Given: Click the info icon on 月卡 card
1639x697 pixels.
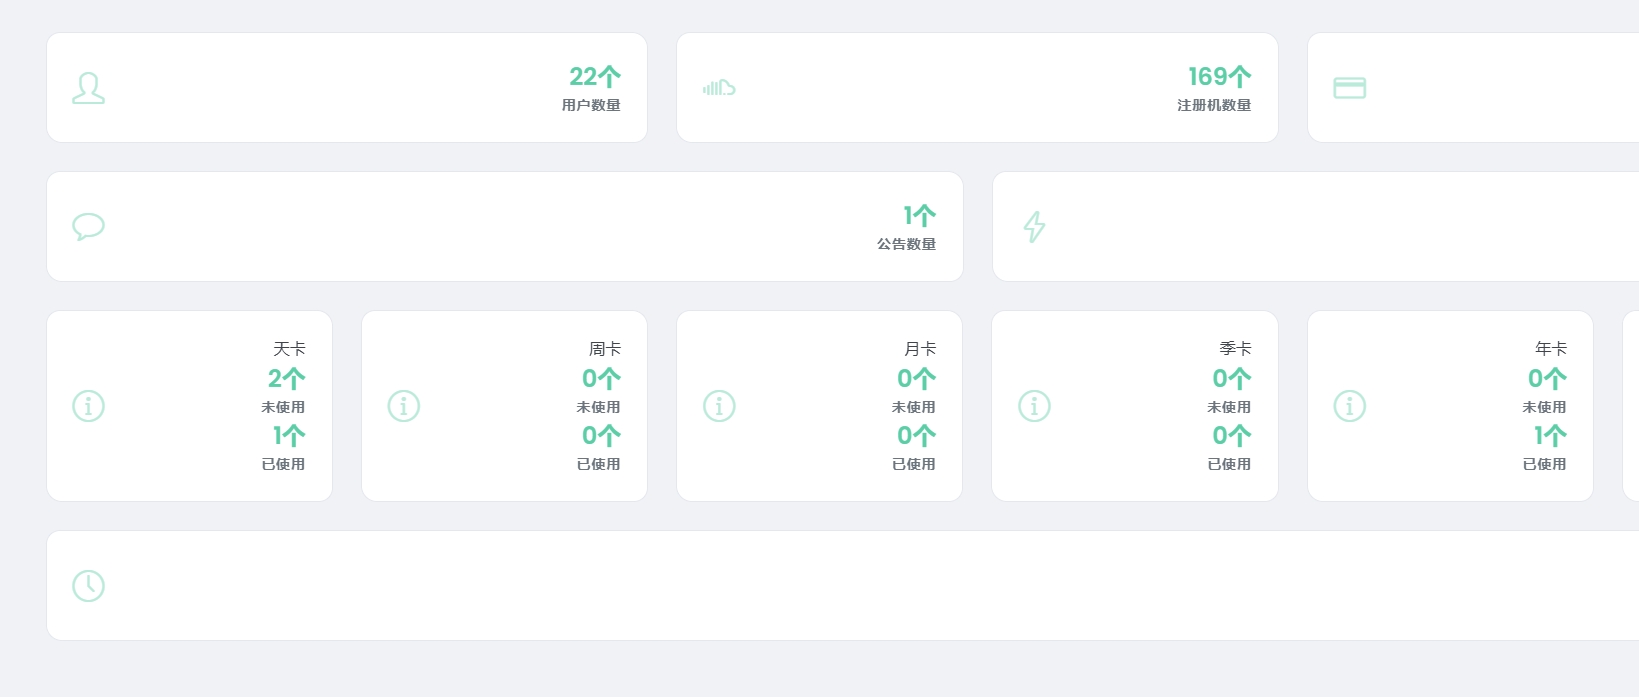Looking at the screenshot, I should (x=719, y=406).
